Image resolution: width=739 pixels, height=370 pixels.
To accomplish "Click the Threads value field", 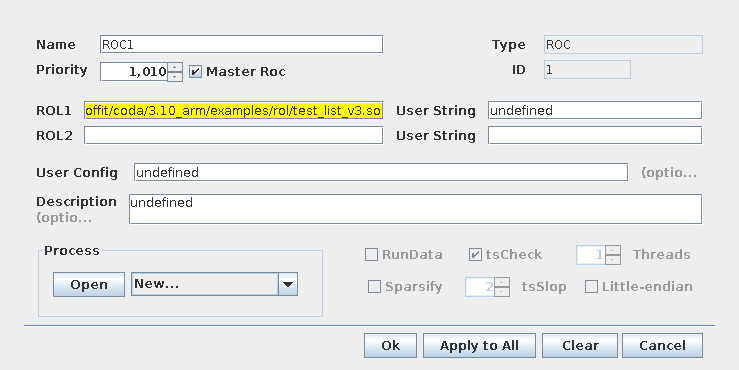I will [591, 255].
